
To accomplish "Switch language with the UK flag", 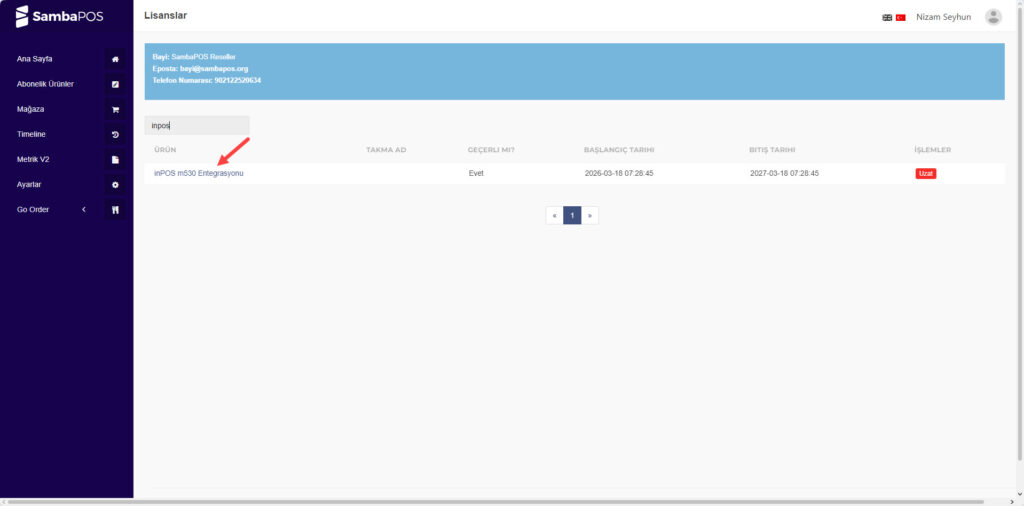I will point(887,18).
